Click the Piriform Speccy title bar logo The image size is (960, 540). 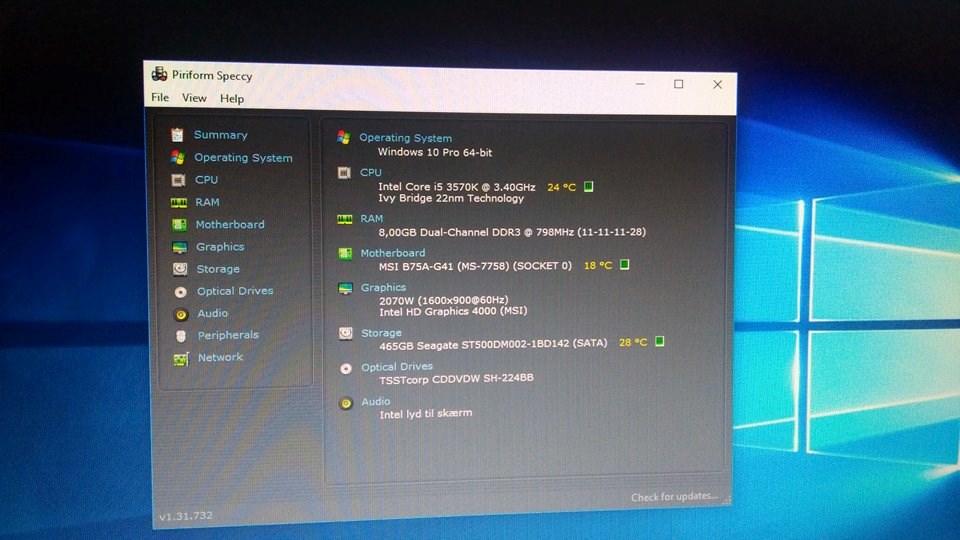pos(159,74)
